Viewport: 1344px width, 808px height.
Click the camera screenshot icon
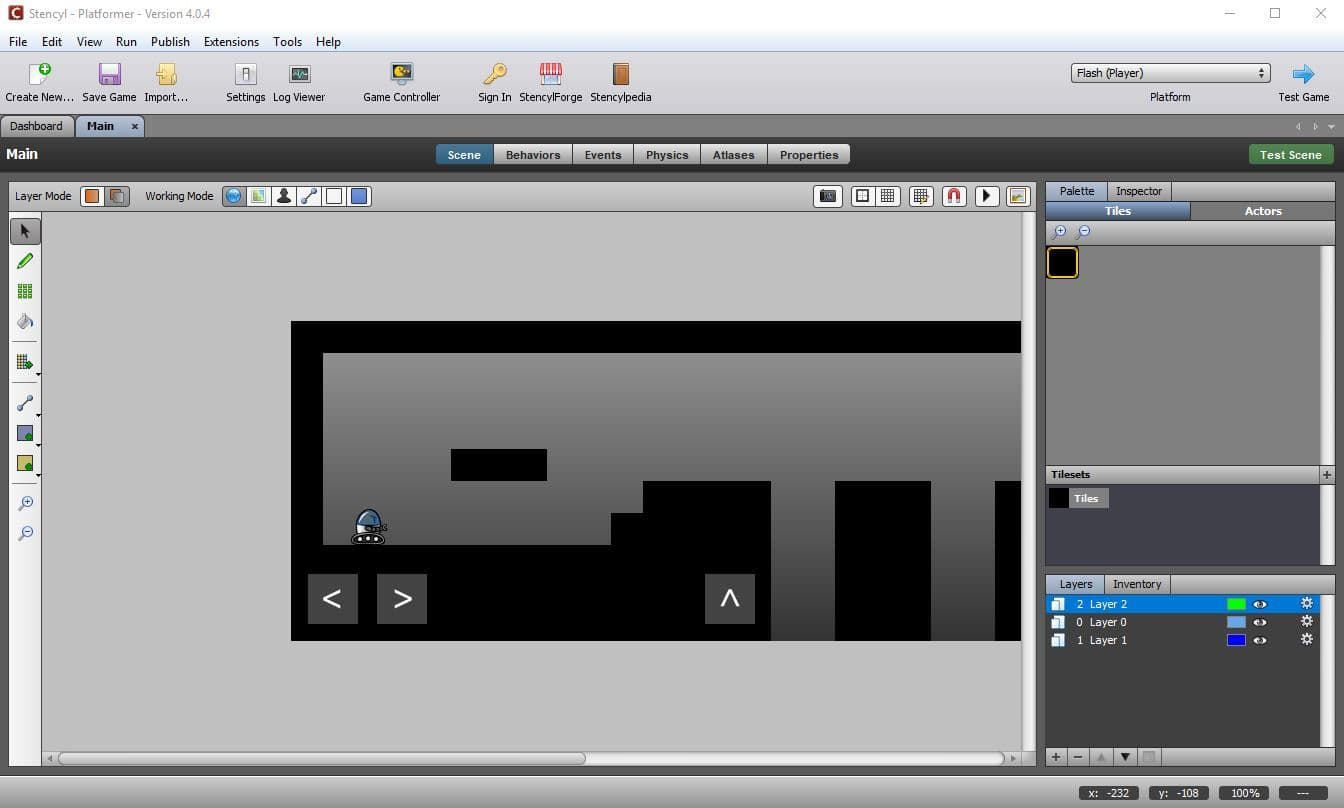(x=828, y=196)
